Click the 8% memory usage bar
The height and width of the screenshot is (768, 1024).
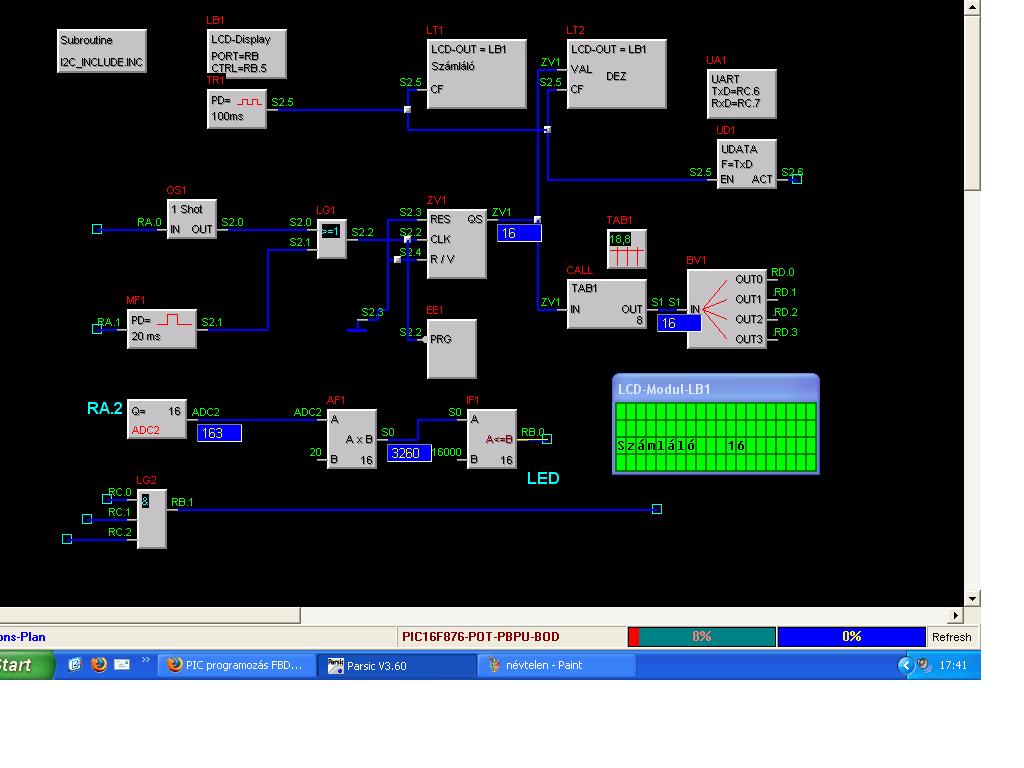[x=702, y=637]
